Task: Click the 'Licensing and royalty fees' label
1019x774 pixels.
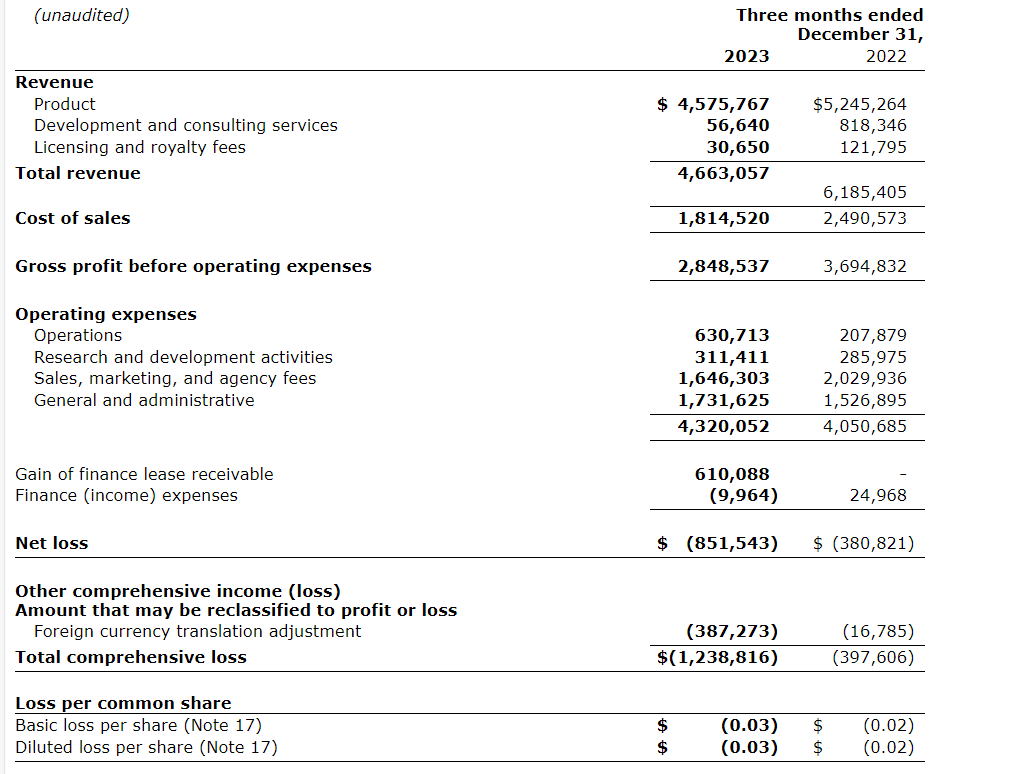Action: 140,148
